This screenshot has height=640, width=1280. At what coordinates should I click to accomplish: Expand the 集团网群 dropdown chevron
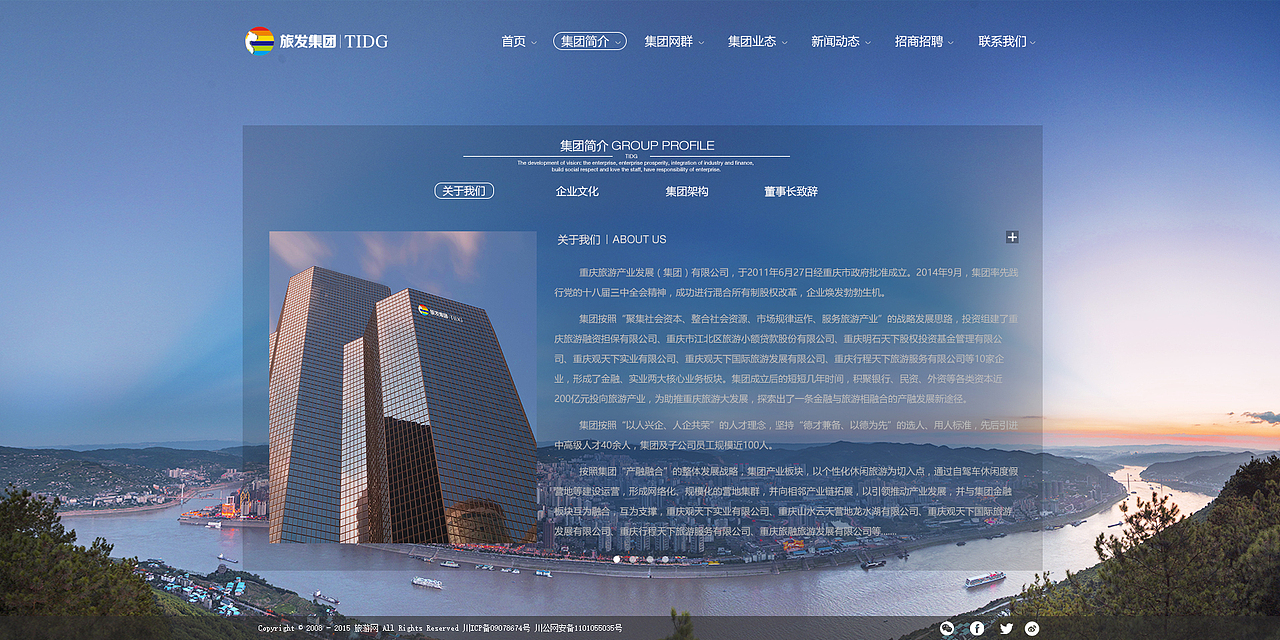coord(700,42)
